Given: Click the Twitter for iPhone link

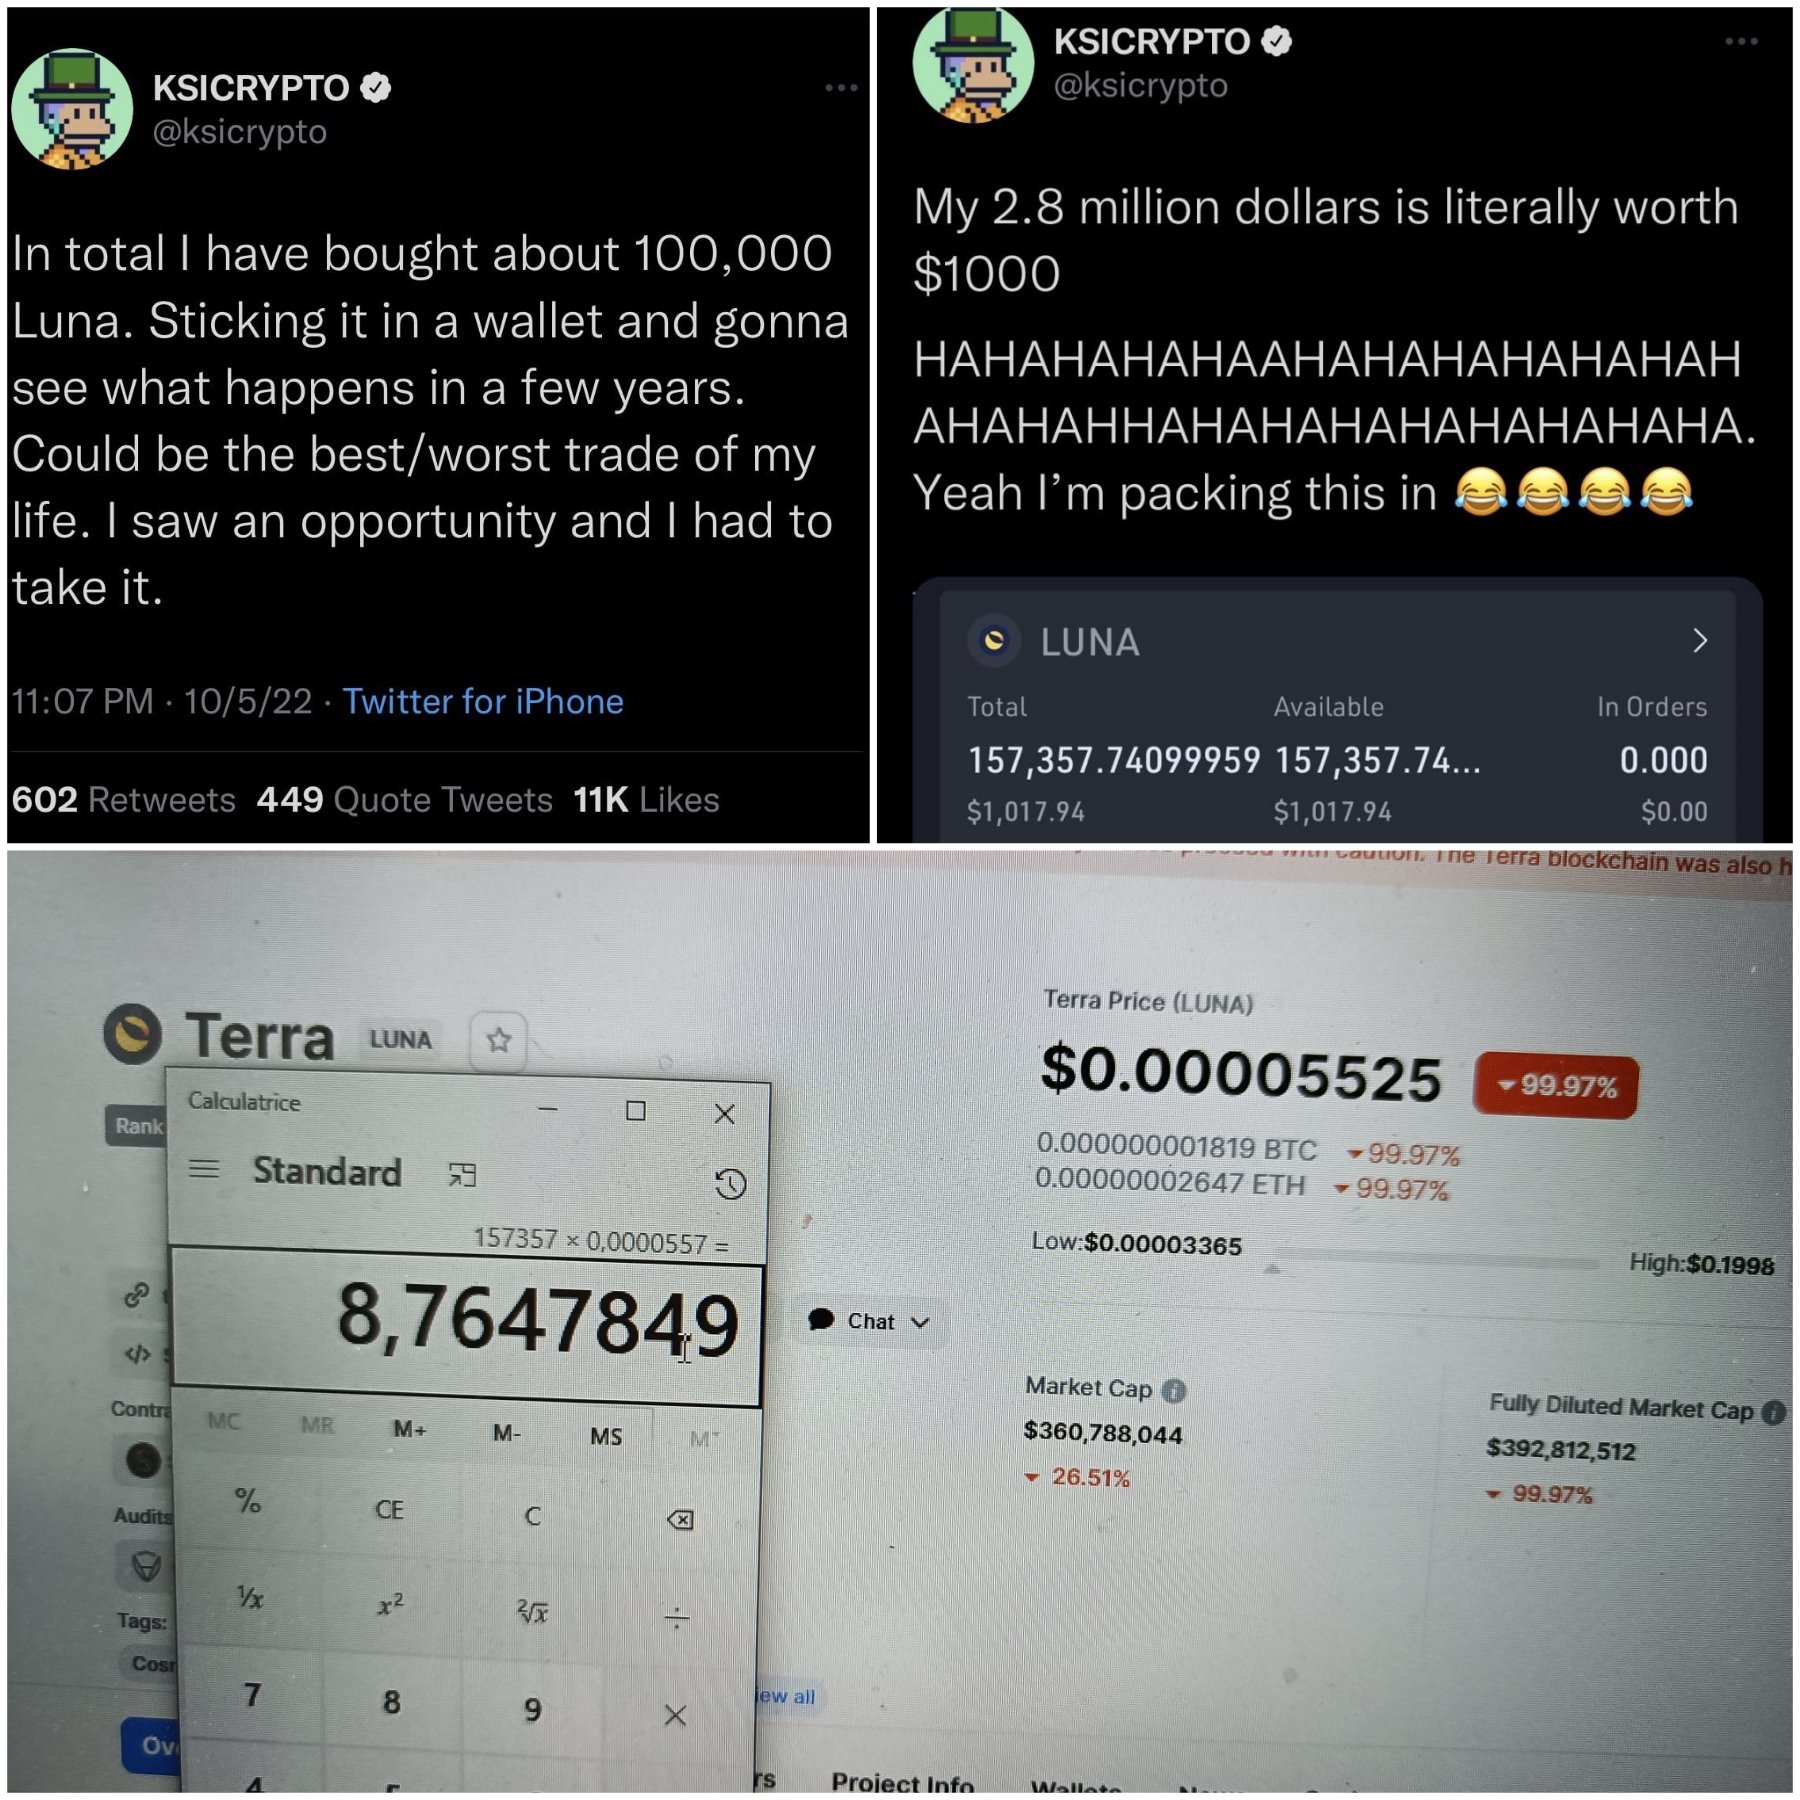Looking at the screenshot, I should click(483, 701).
